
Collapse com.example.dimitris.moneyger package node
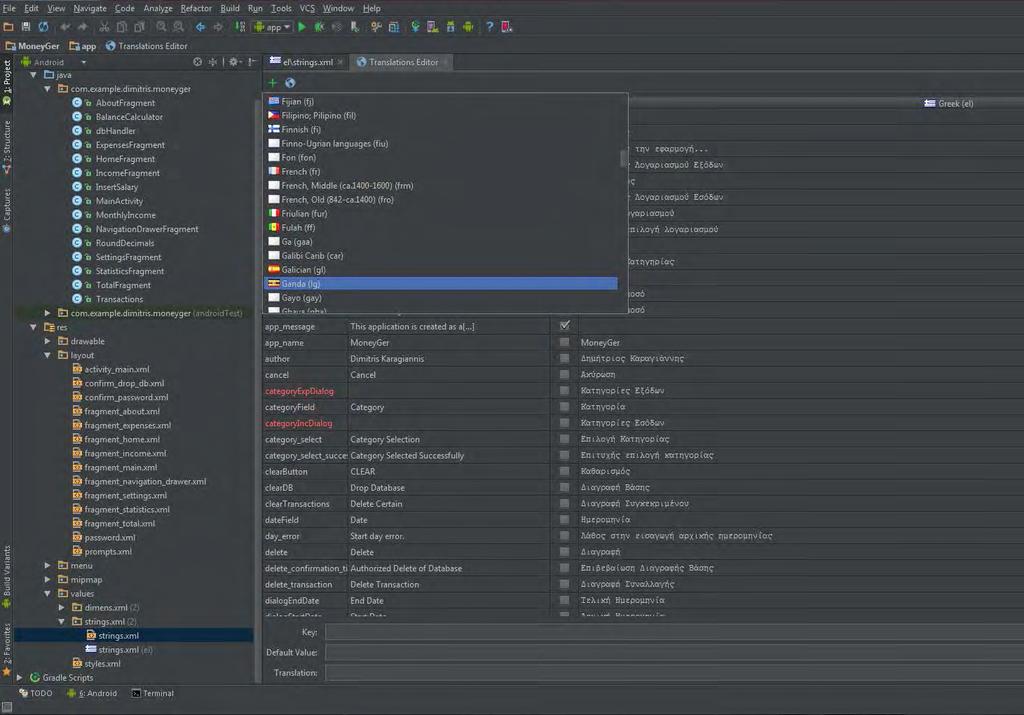coord(48,89)
